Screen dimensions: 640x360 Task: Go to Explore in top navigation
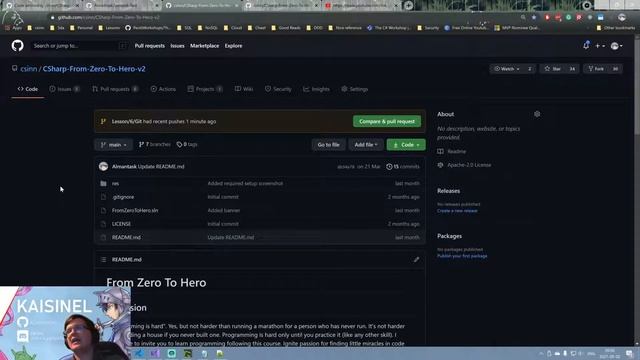233,46
